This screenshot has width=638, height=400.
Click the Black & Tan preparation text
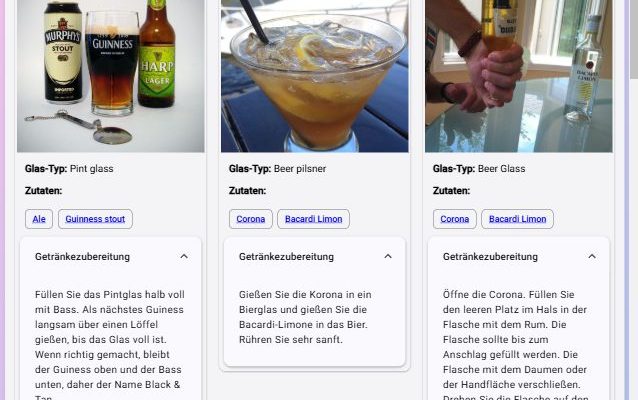(110, 344)
